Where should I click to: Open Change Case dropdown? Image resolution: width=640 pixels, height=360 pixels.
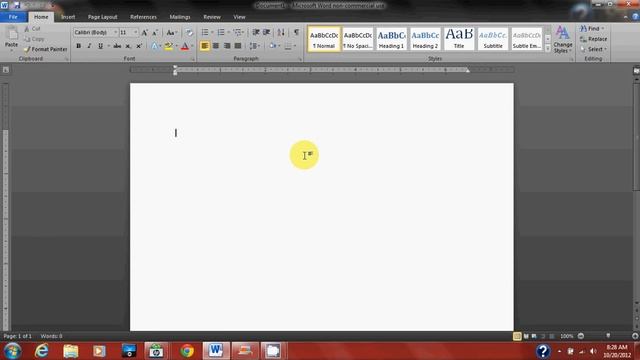click(x=171, y=32)
